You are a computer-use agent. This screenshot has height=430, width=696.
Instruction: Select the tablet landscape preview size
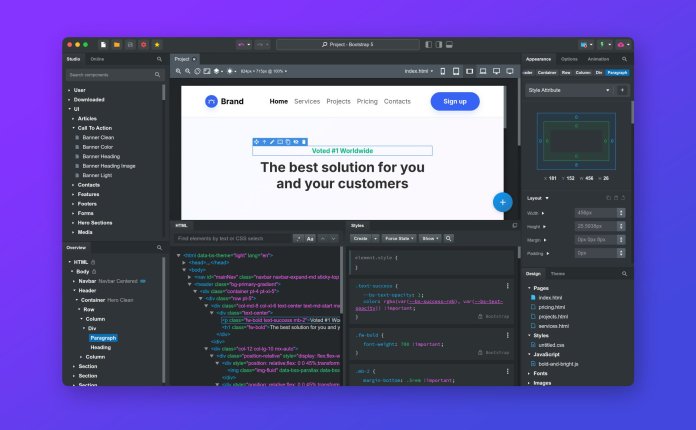(x=470, y=71)
